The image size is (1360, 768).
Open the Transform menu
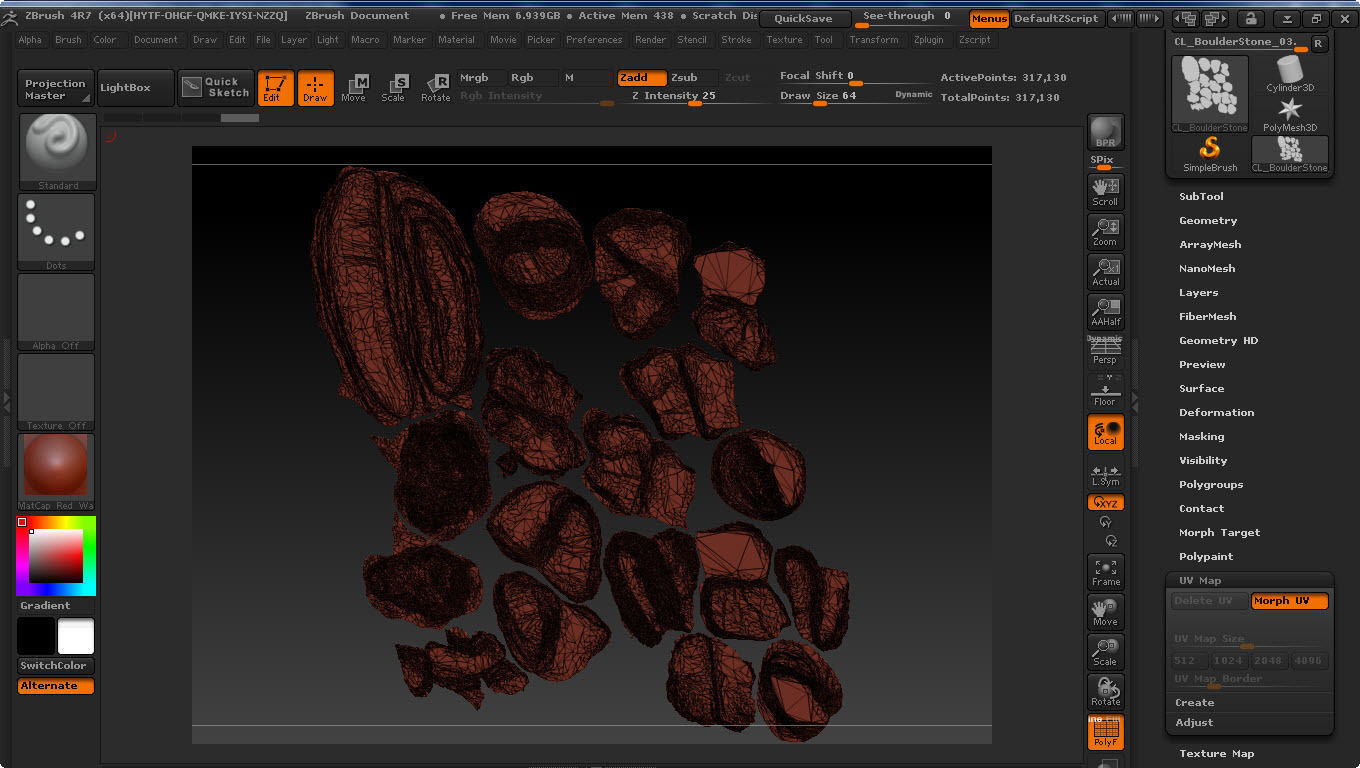tap(873, 40)
